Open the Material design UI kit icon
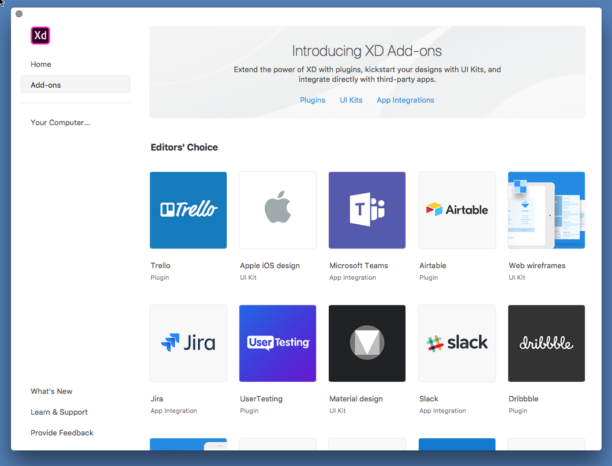The image size is (612, 466). [x=367, y=343]
